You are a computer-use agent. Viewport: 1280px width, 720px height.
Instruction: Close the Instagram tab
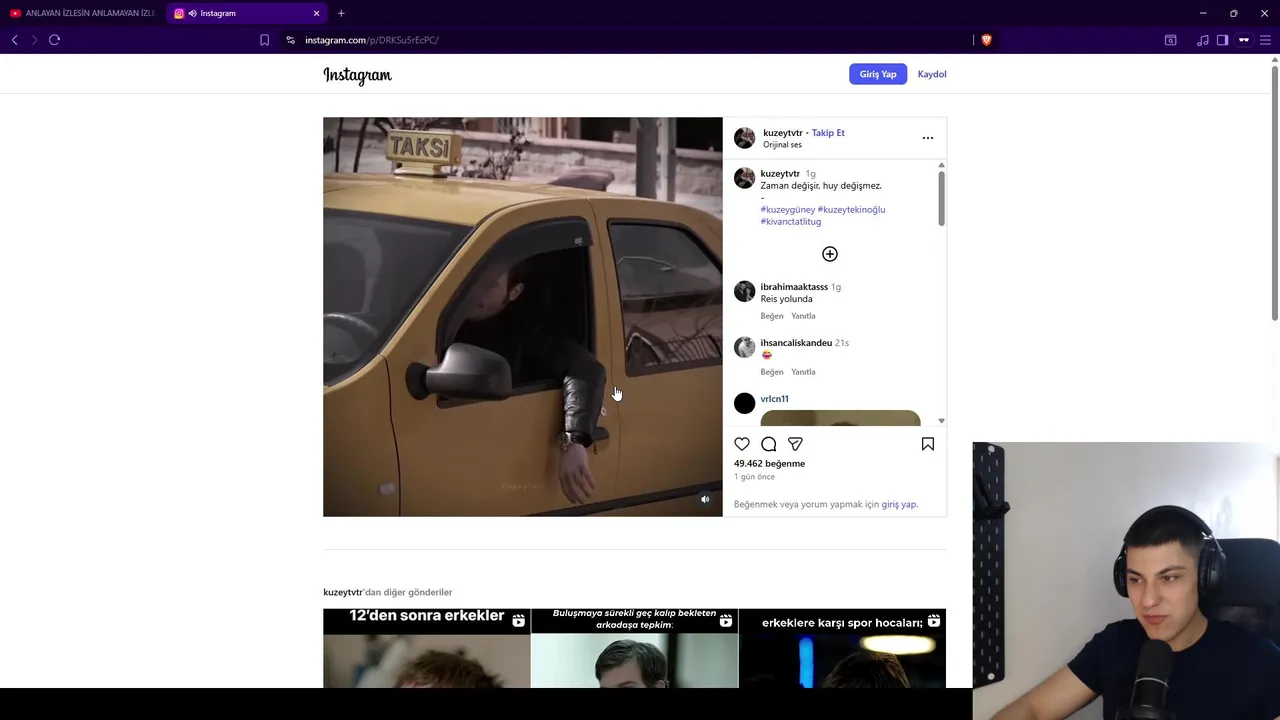point(317,13)
